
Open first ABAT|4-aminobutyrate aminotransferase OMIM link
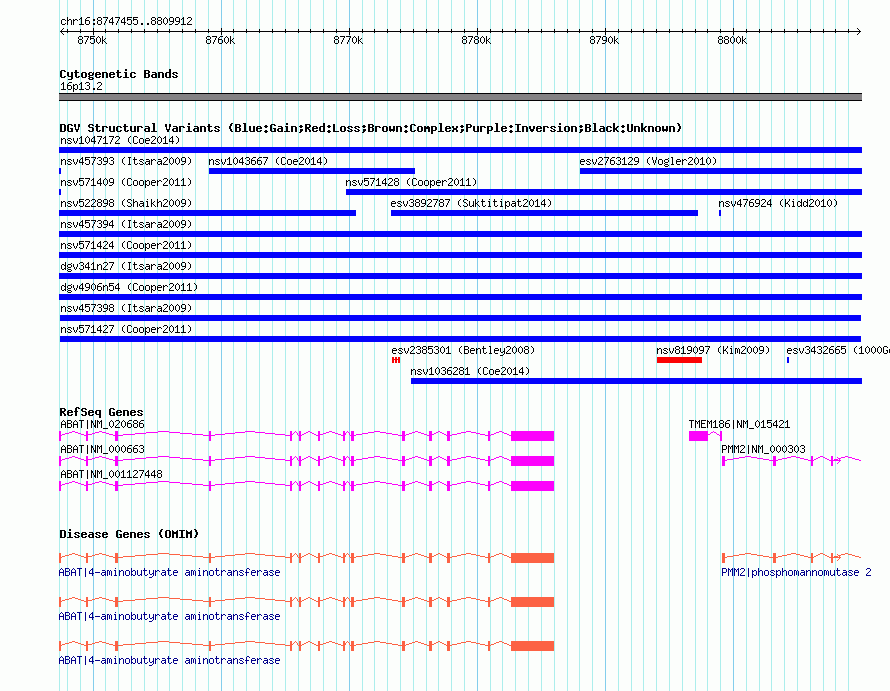point(169,572)
